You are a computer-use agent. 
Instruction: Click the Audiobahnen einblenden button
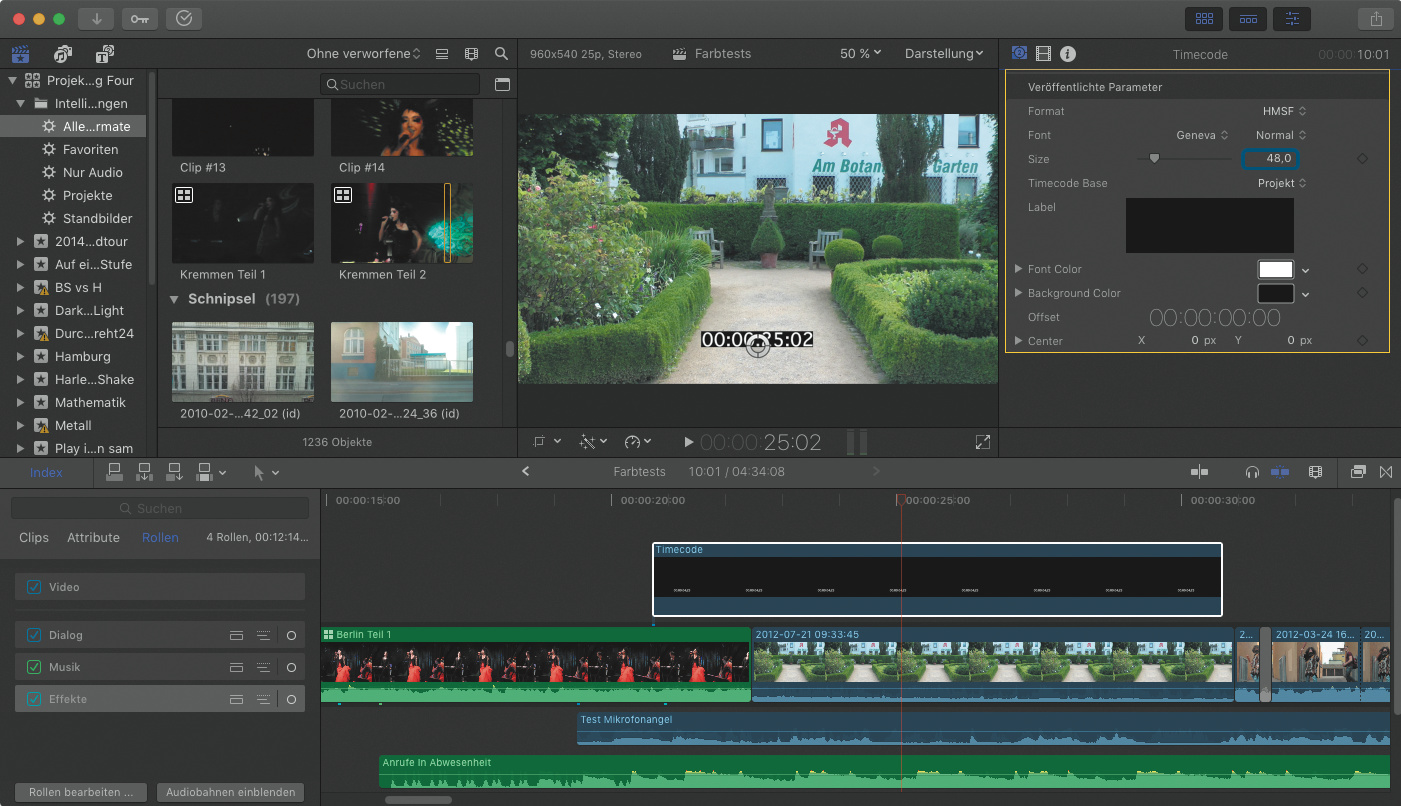tap(230, 792)
